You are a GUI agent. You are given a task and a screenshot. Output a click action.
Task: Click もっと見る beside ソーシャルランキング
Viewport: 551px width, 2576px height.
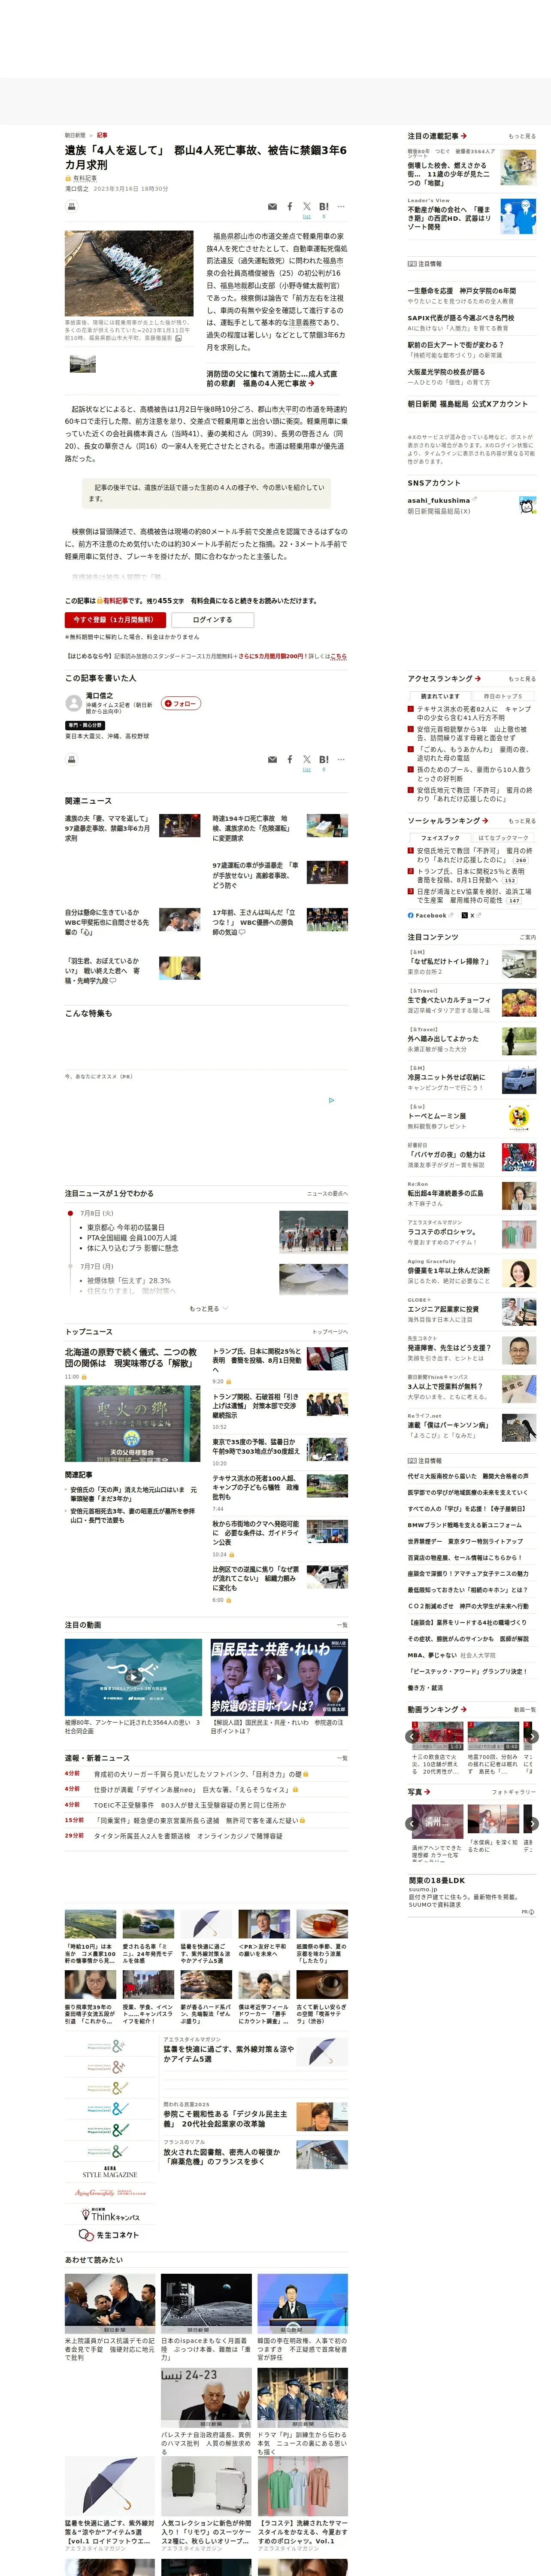point(521,821)
